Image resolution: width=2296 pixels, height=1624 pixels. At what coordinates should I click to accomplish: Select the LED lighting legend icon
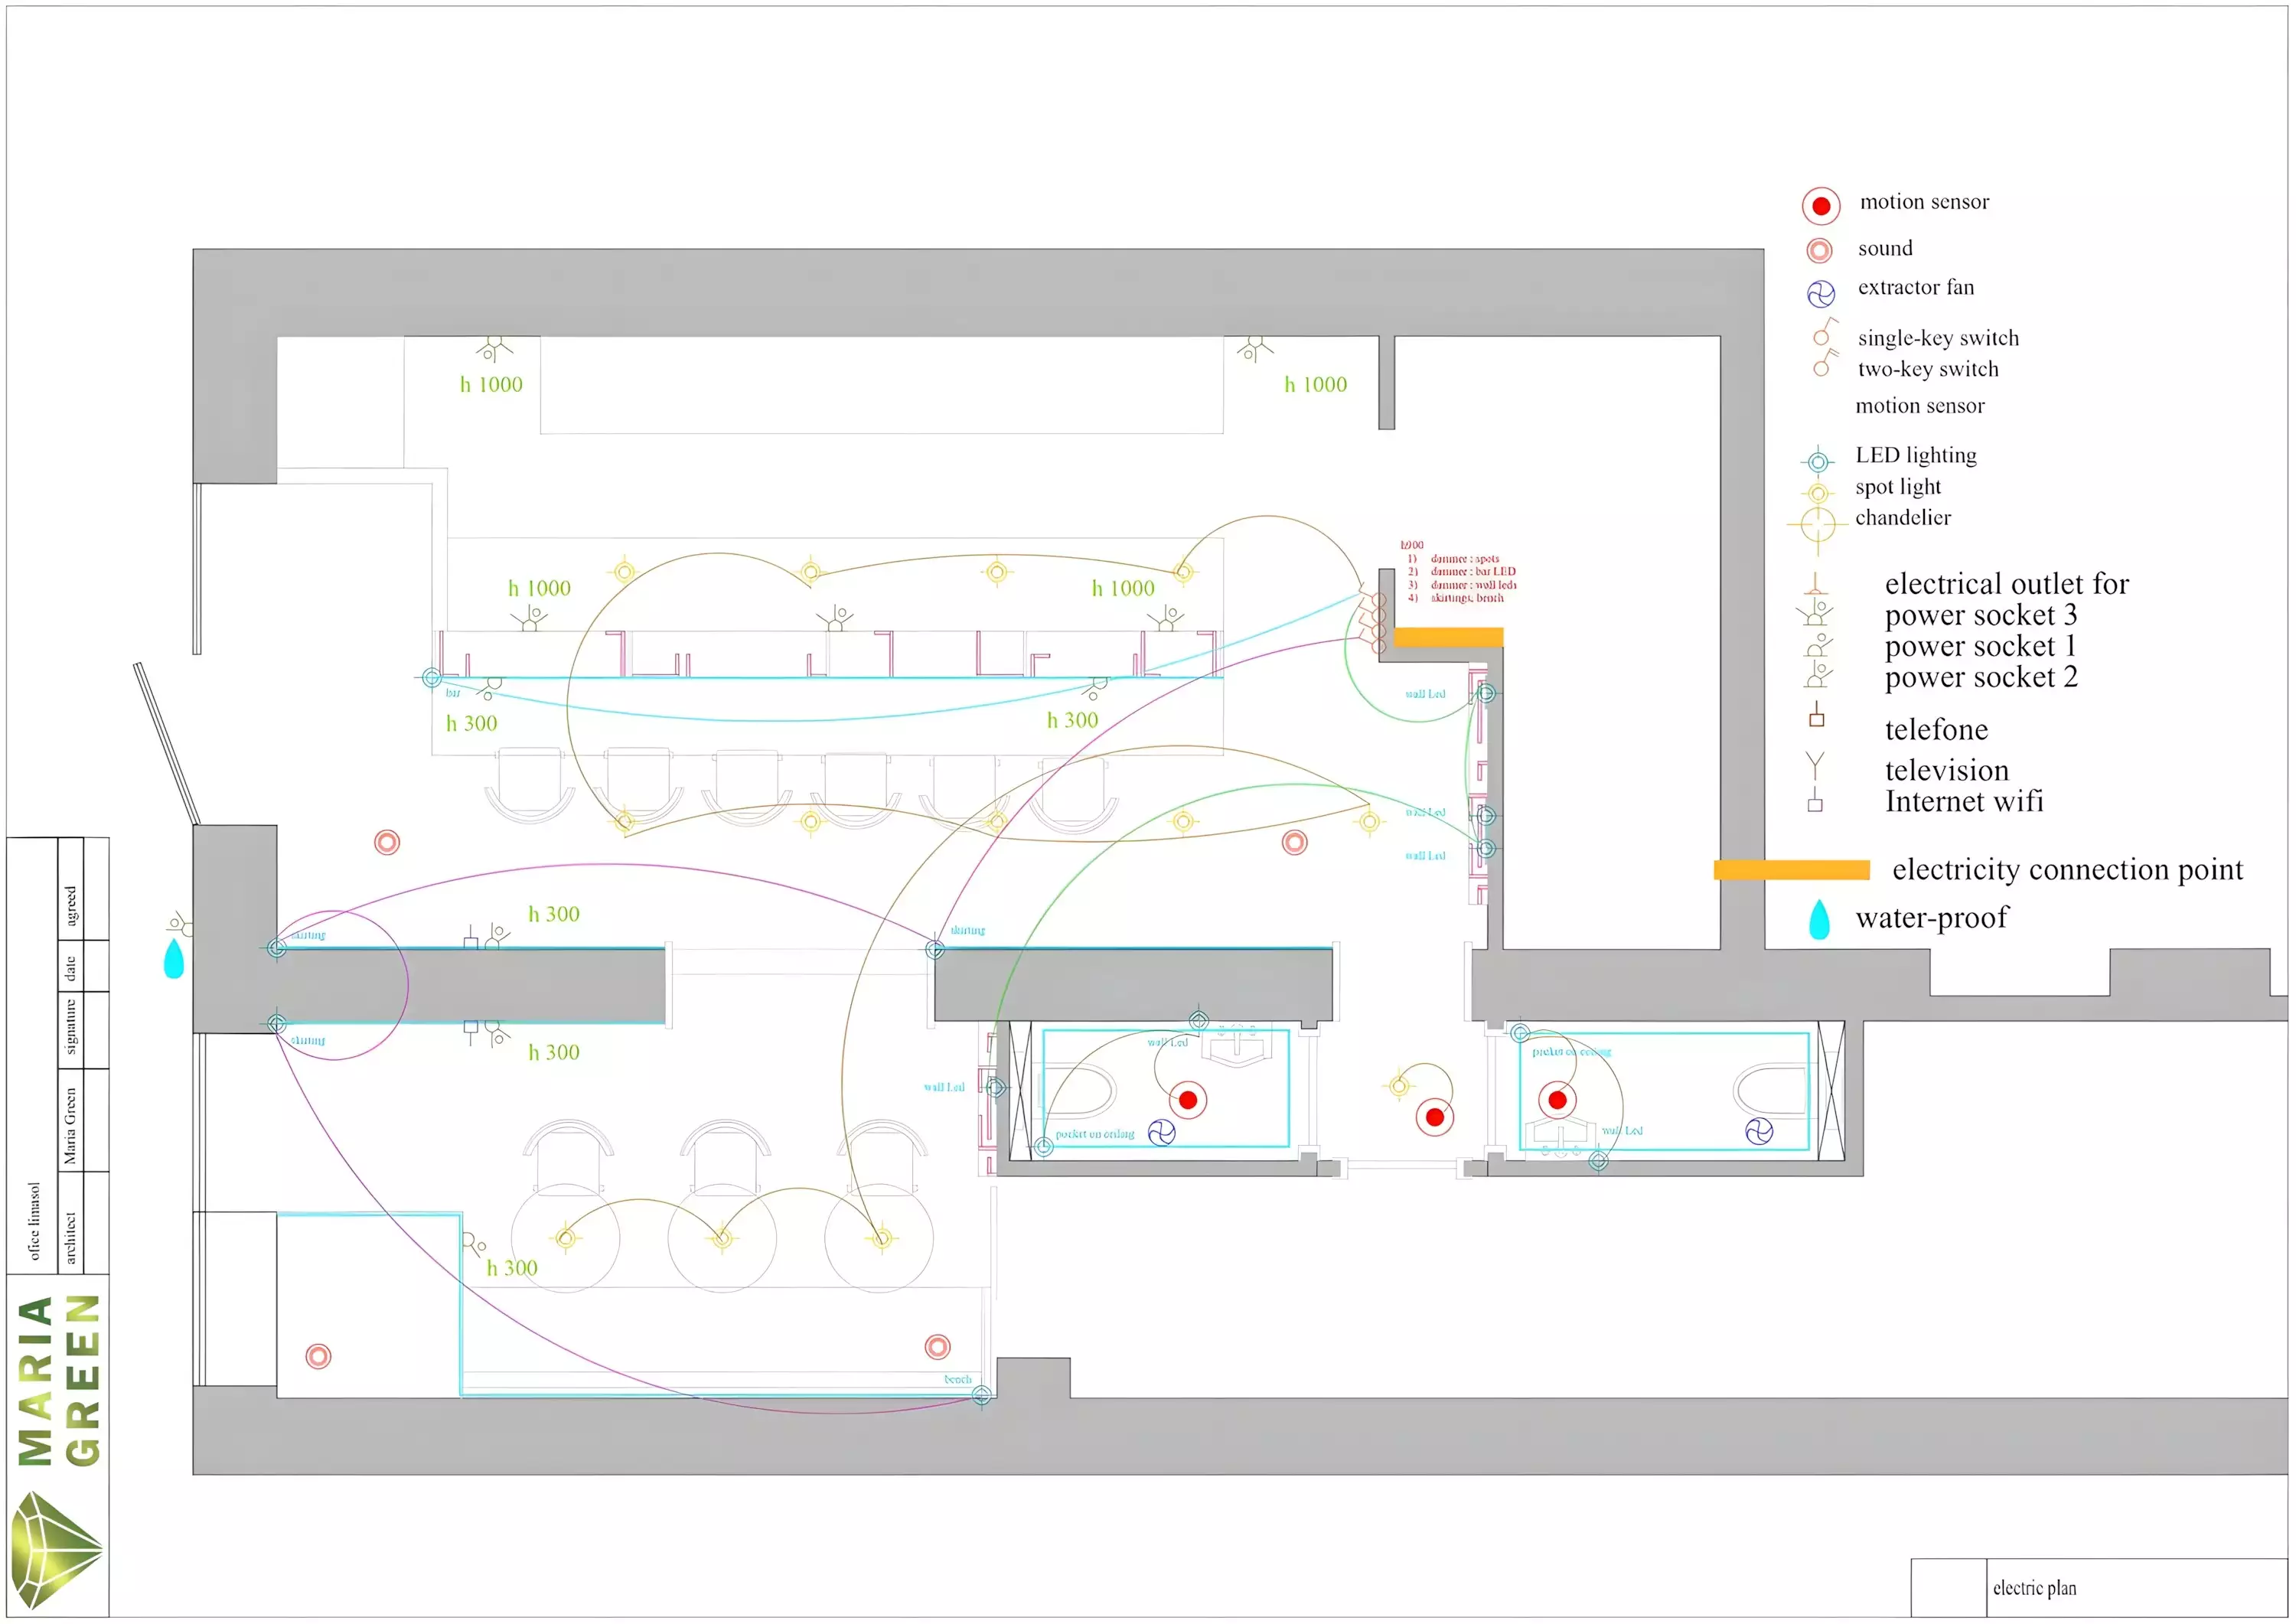click(x=1817, y=461)
